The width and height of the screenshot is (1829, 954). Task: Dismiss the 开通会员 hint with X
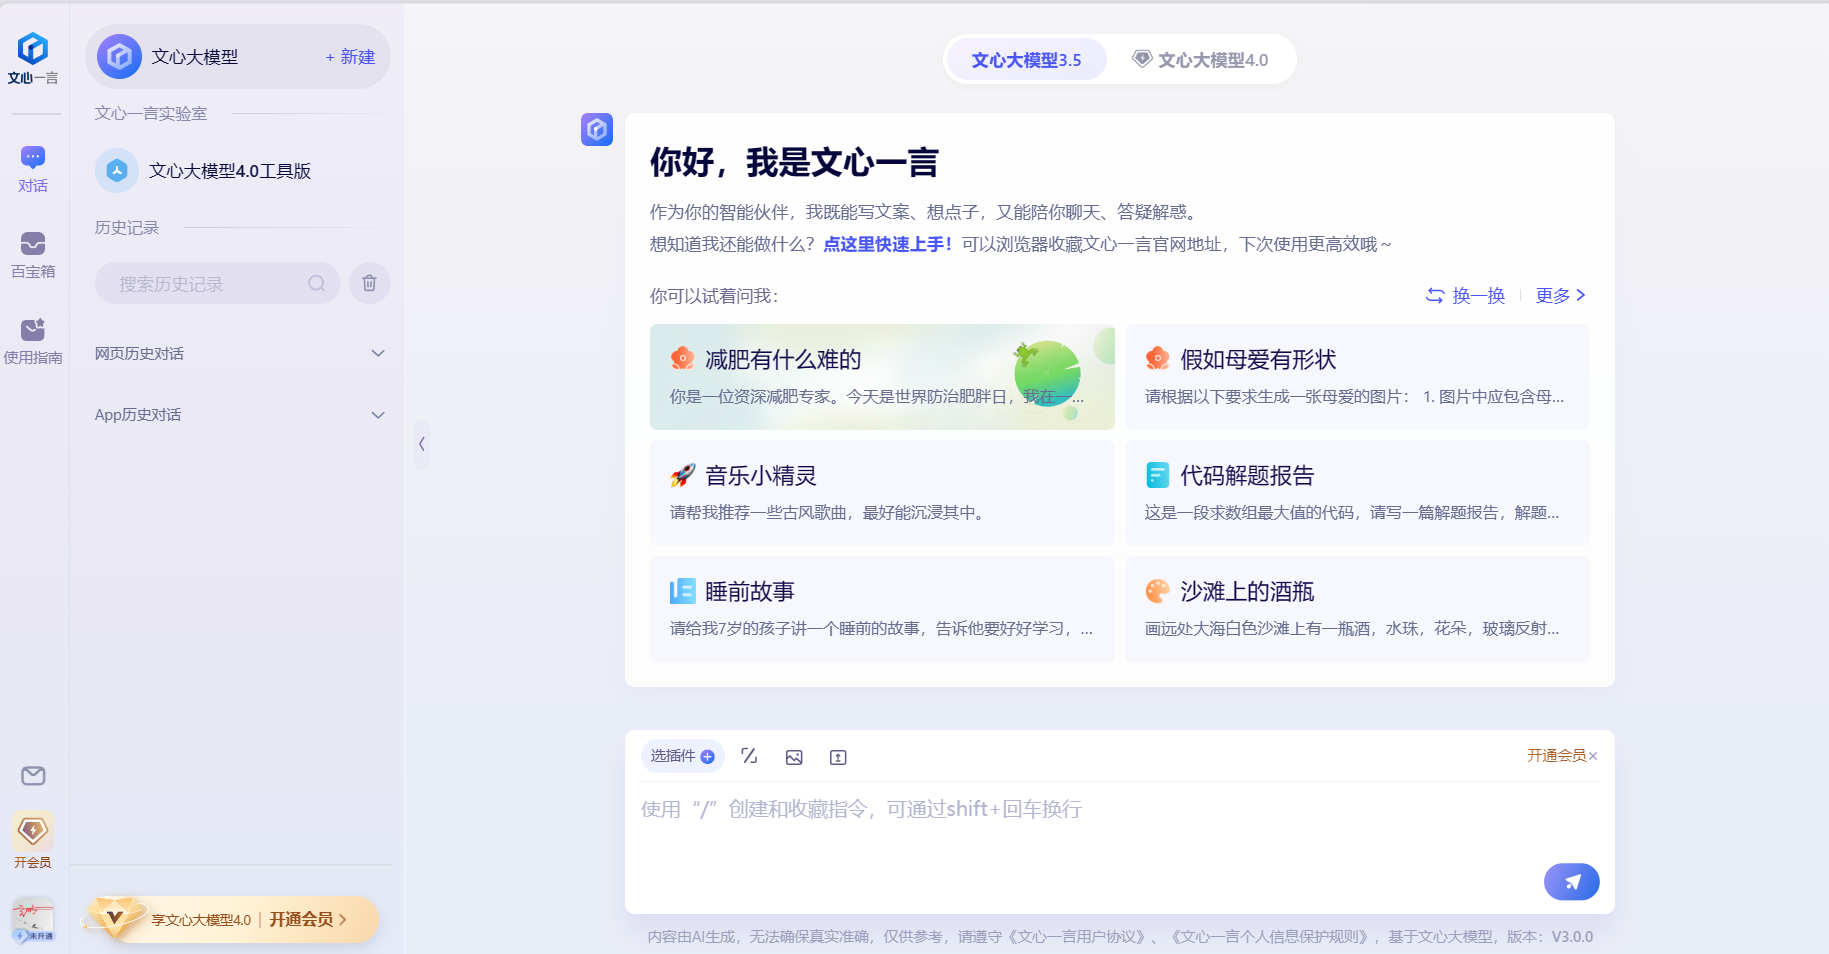1593,756
